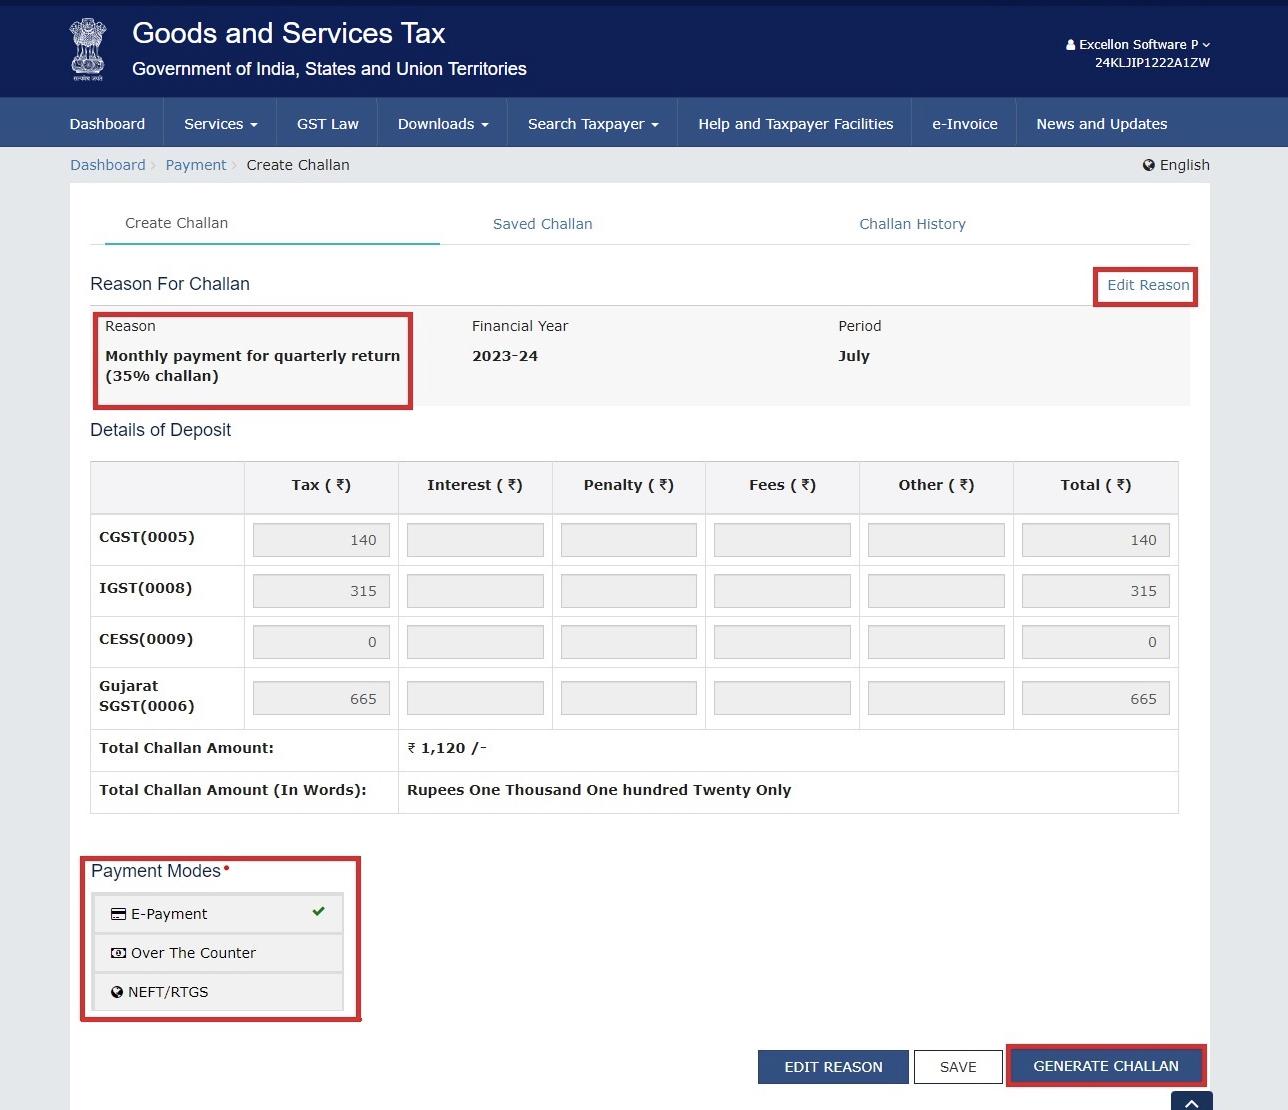This screenshot has height=1110, width=1288.
Task: Click the Penalty ( ₹) column header
Action: pos(629,485)
